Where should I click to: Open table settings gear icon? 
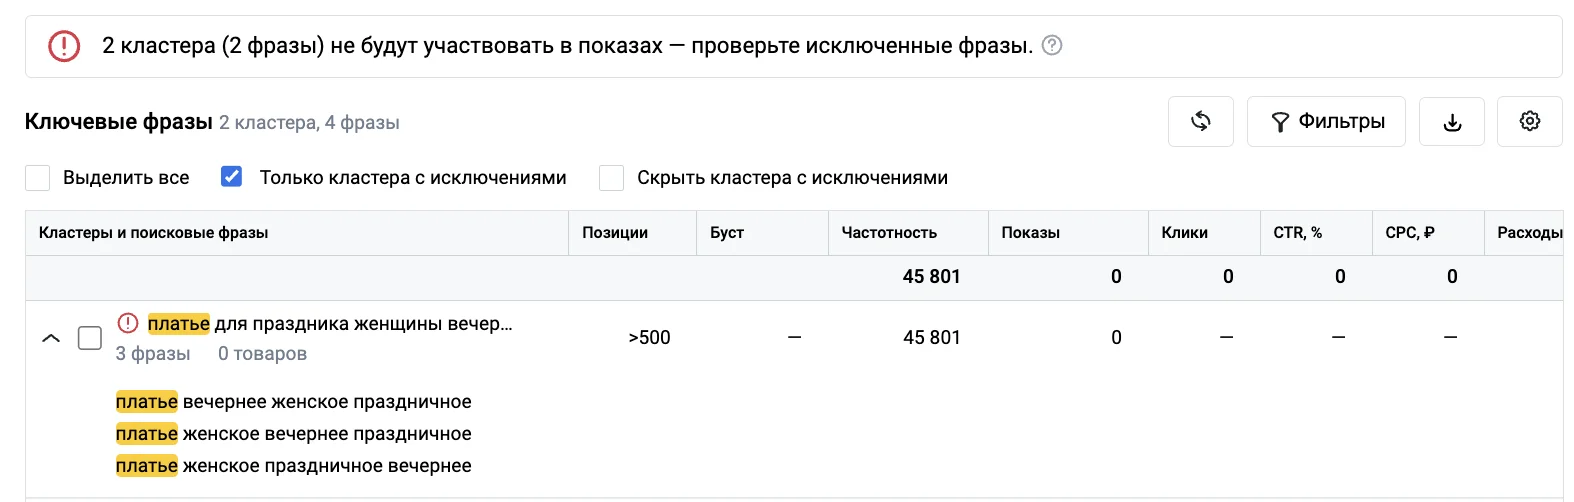click(x=1529, y=122)
